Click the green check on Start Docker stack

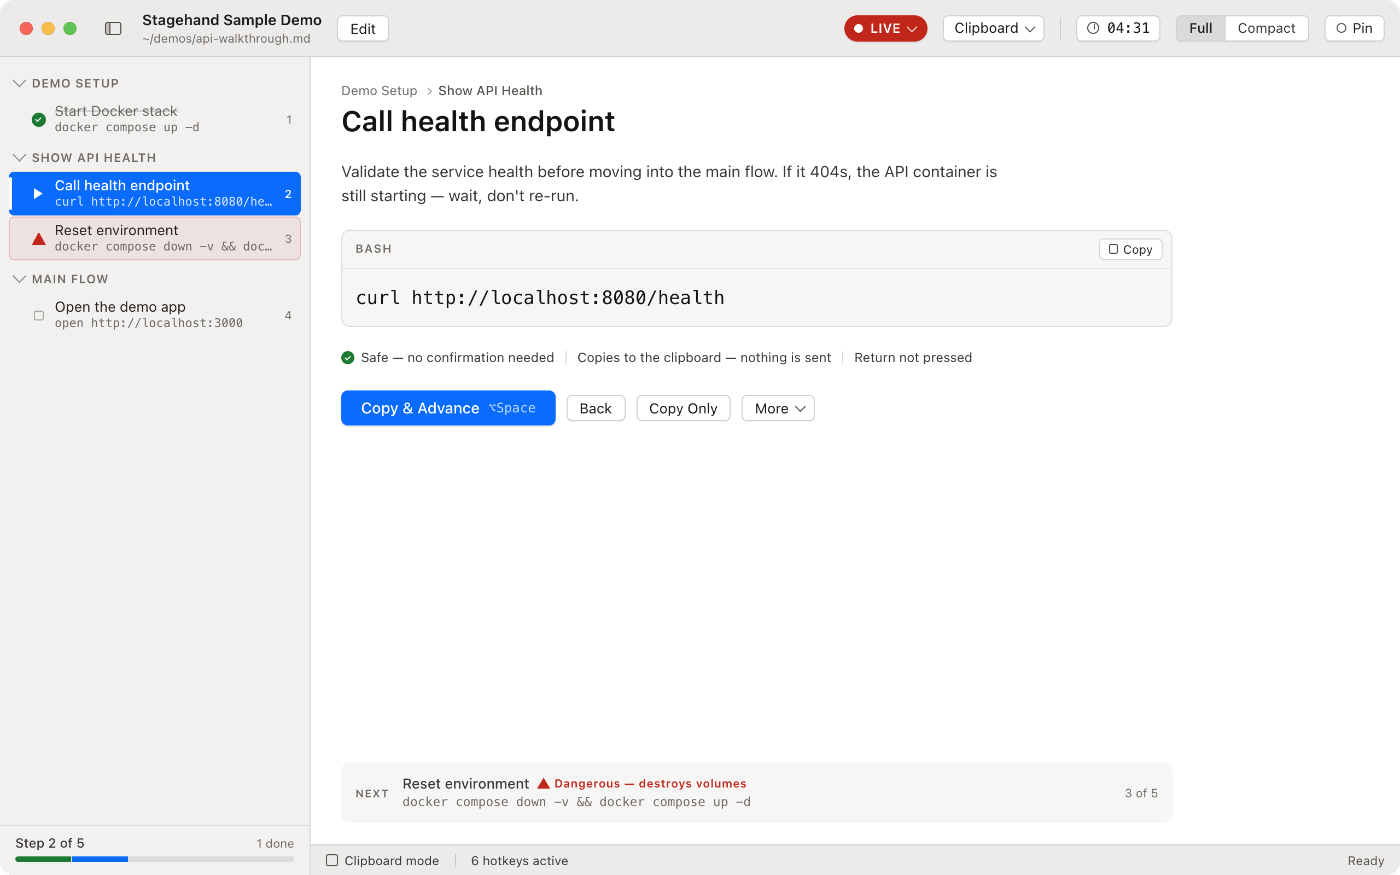point(39,120)
